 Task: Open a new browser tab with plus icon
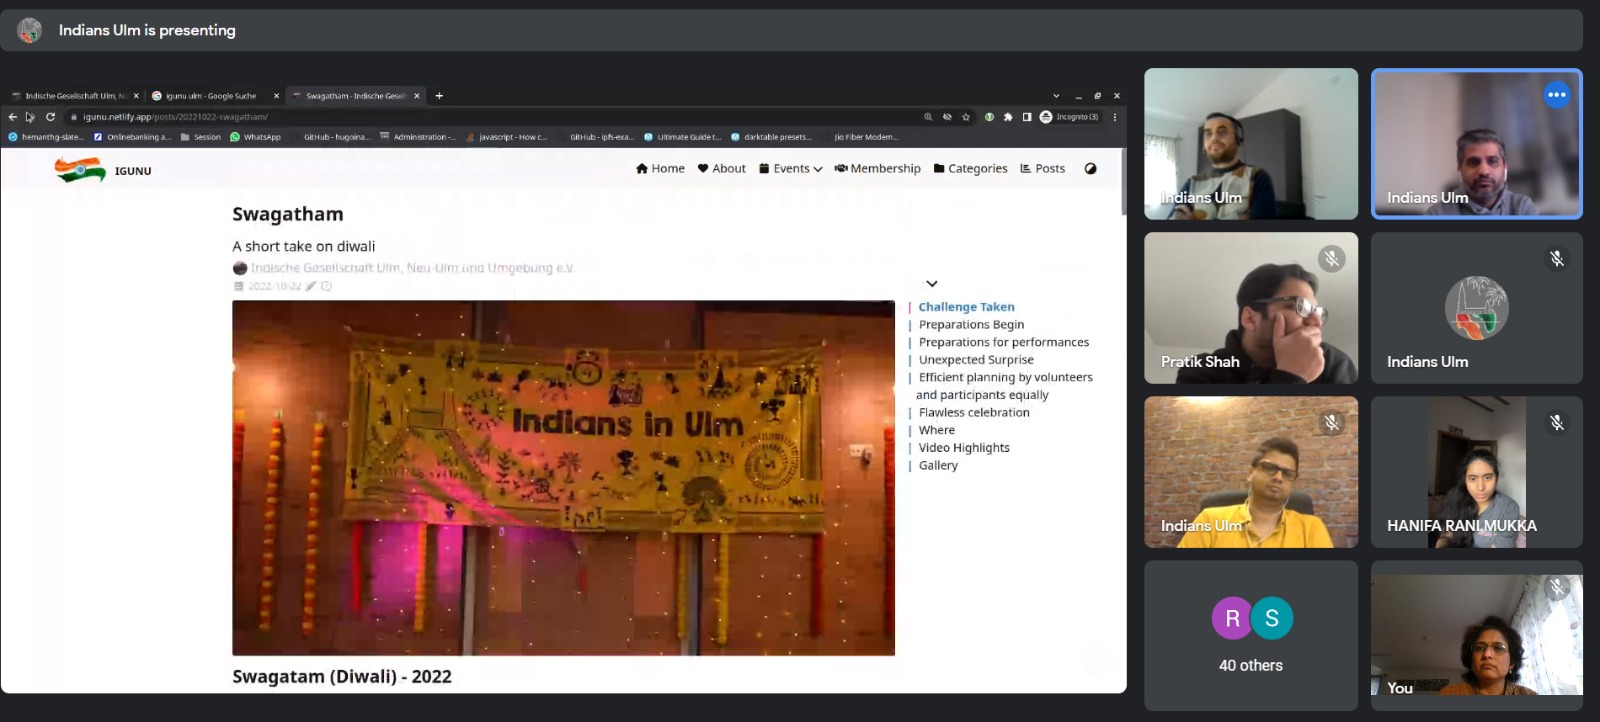(x=439, y=96)
